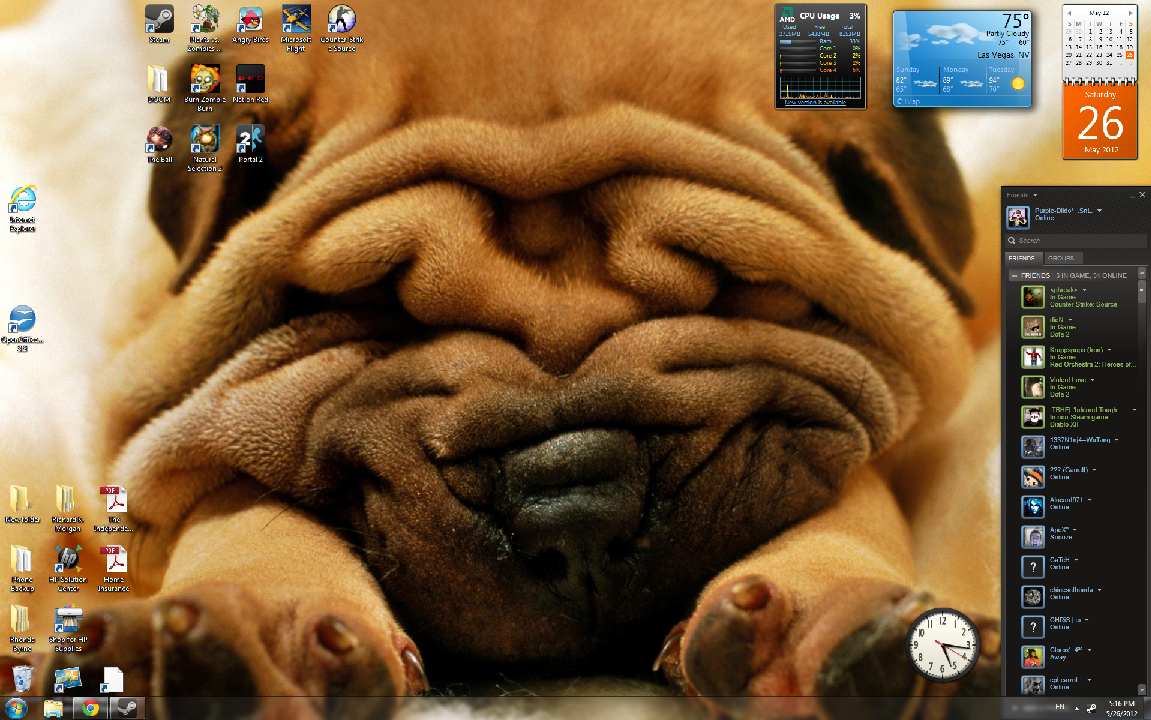Open the OpenOffice desktop shortcut
1151x720 pixels.
click(22, 329)
